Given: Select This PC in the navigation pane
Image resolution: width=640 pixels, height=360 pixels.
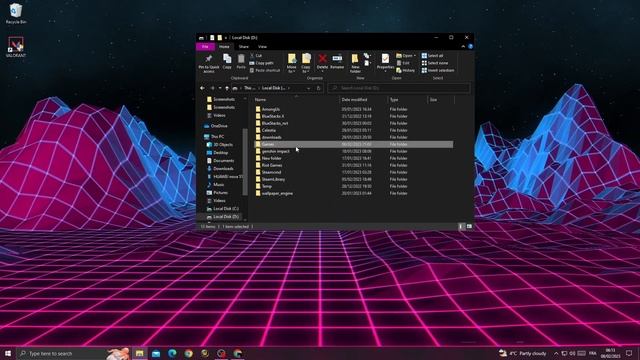Looking at the screenshot, I should [x=215, y=137].
